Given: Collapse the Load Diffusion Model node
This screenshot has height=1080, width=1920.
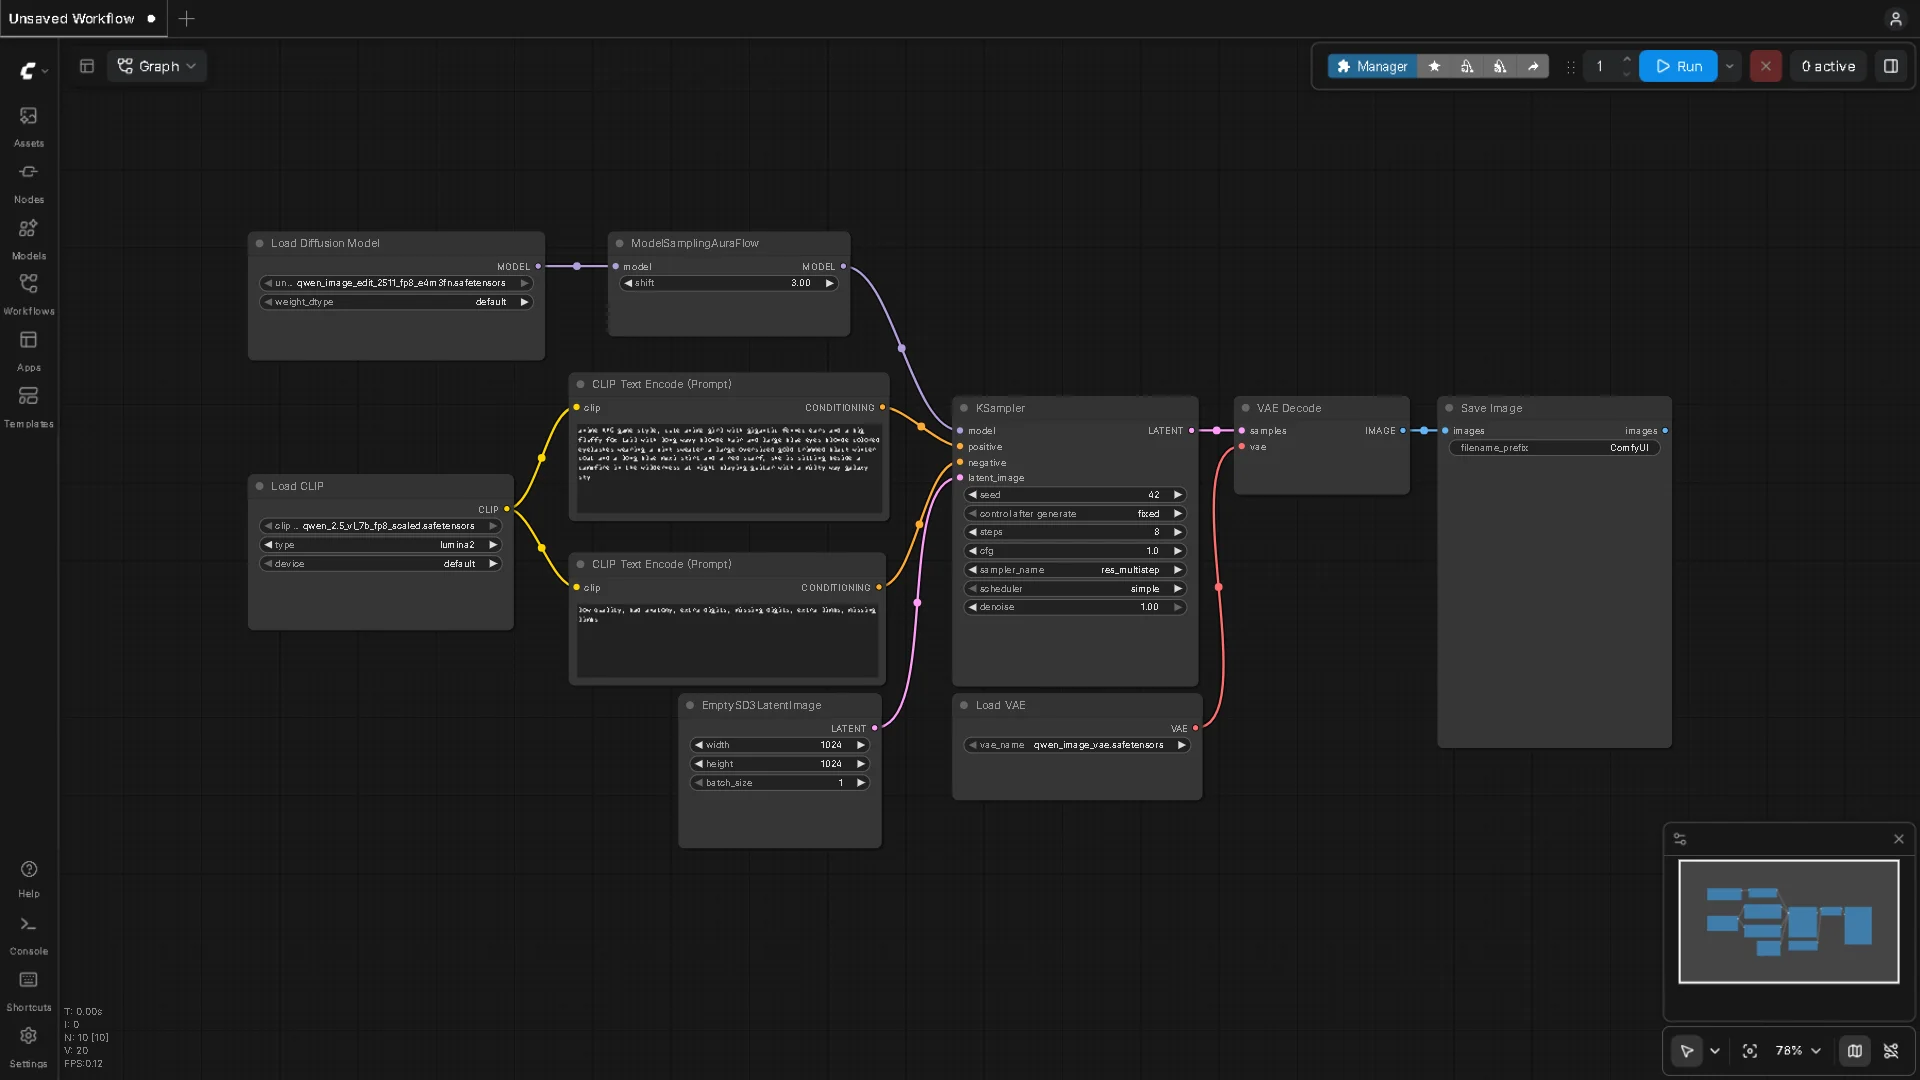Looking at the screenshot, I should (260, 243).
